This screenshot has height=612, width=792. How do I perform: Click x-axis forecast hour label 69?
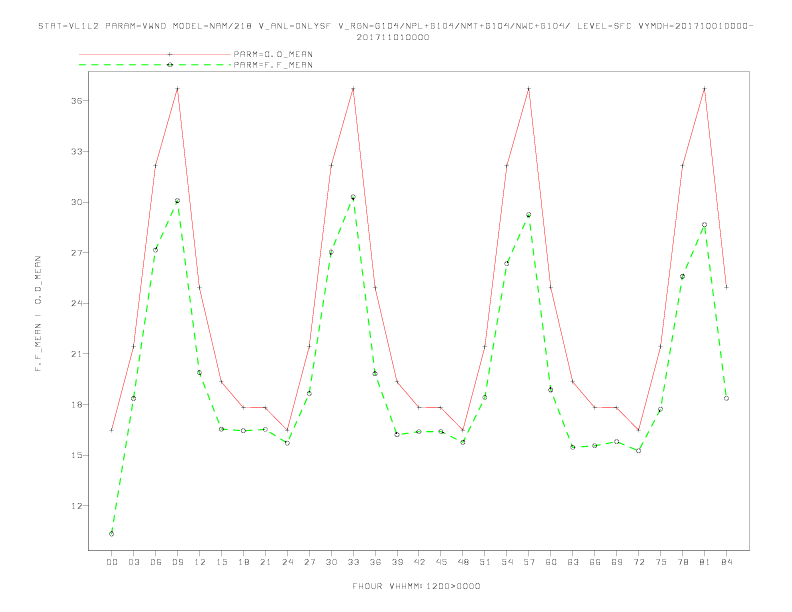[x=617, y=562]
